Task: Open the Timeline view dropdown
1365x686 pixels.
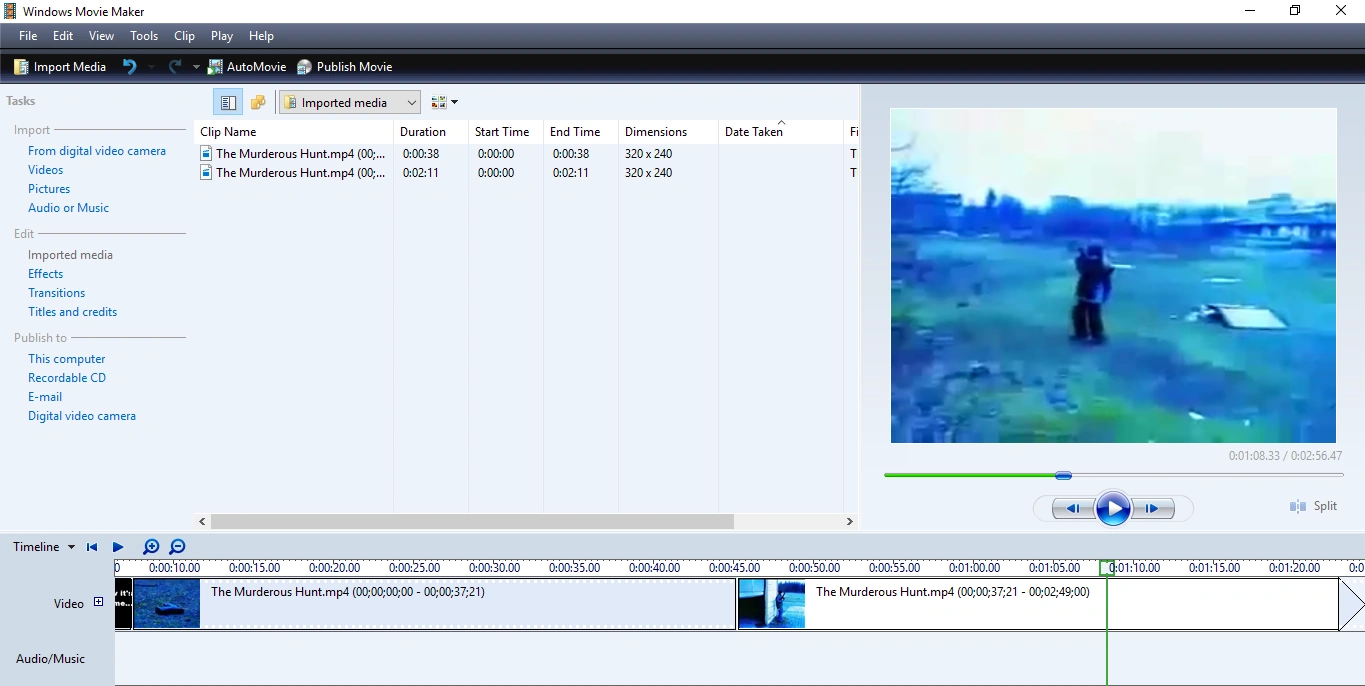Action: pos(44,547)
